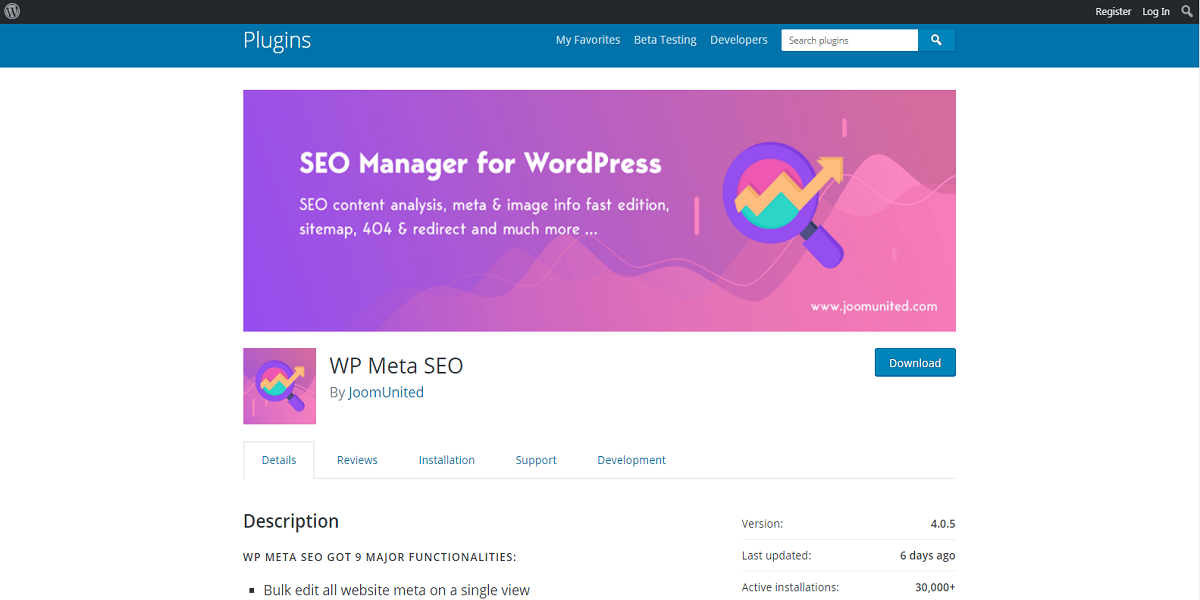1200x600 pixels.
Task: Open the Beta Testing page
Action: pyautogui.click(x=665, y=40)
